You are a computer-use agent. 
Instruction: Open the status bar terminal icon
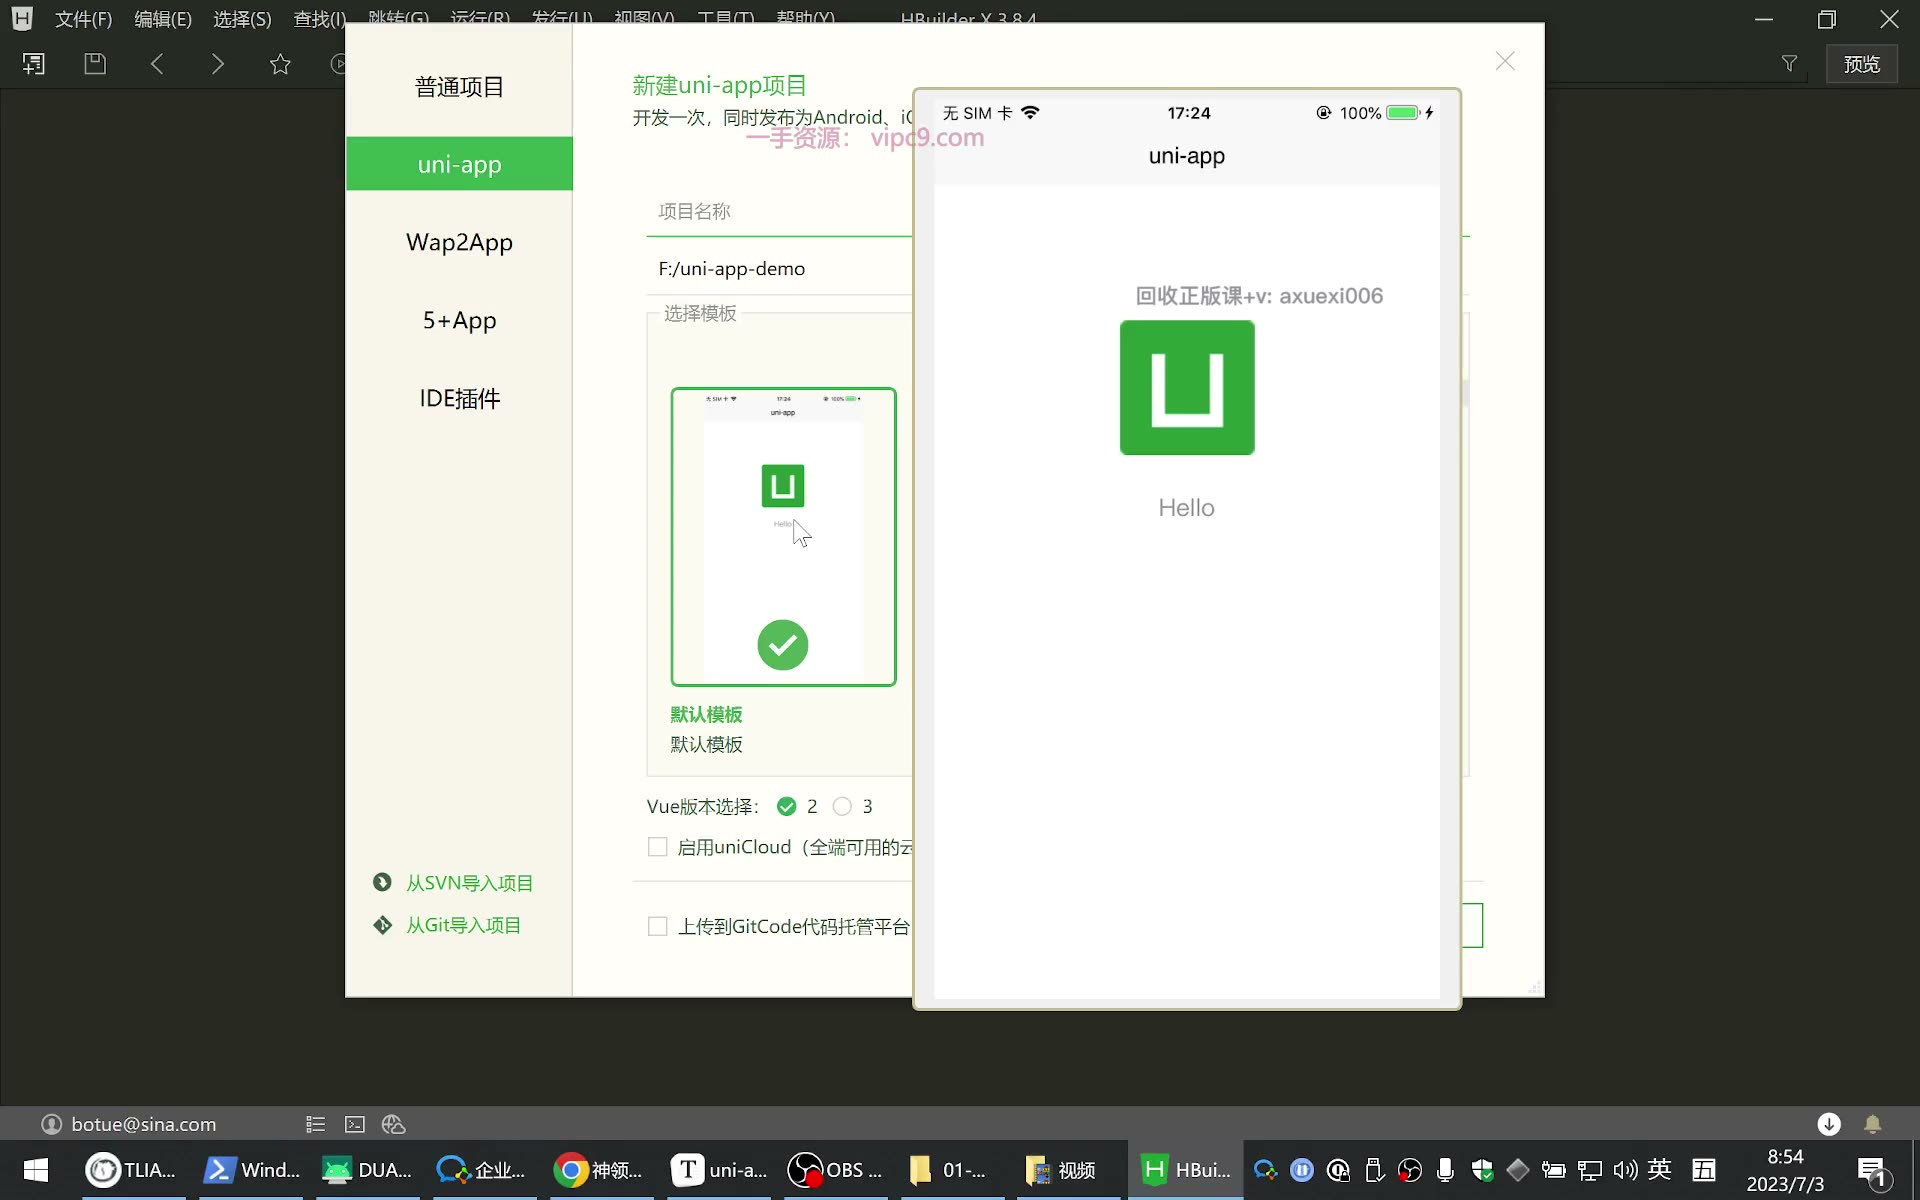pos(355,1124)
